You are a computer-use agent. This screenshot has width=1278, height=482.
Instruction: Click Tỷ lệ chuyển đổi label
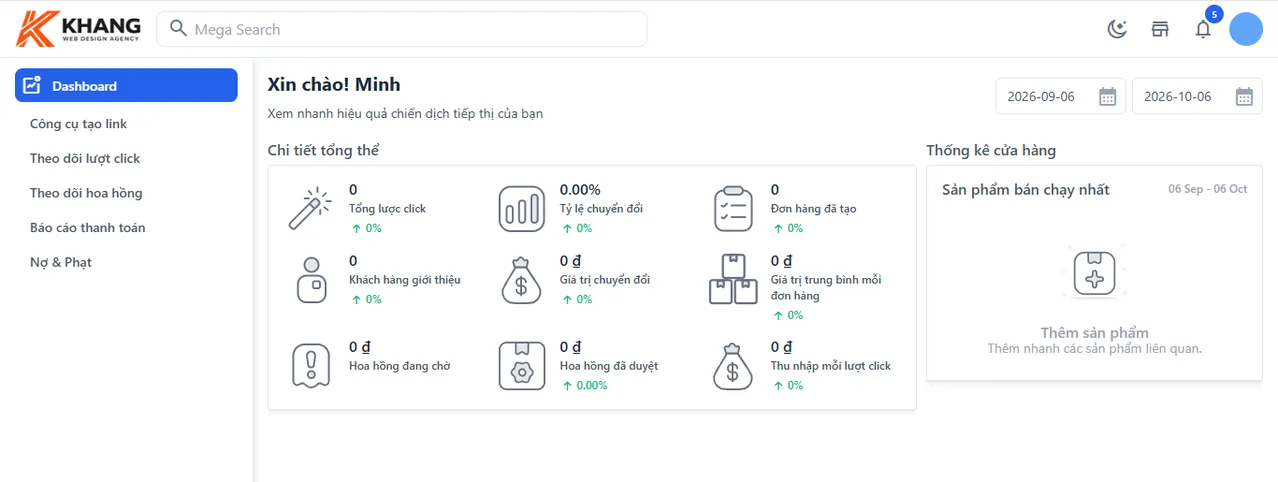(x=601, y=209)
